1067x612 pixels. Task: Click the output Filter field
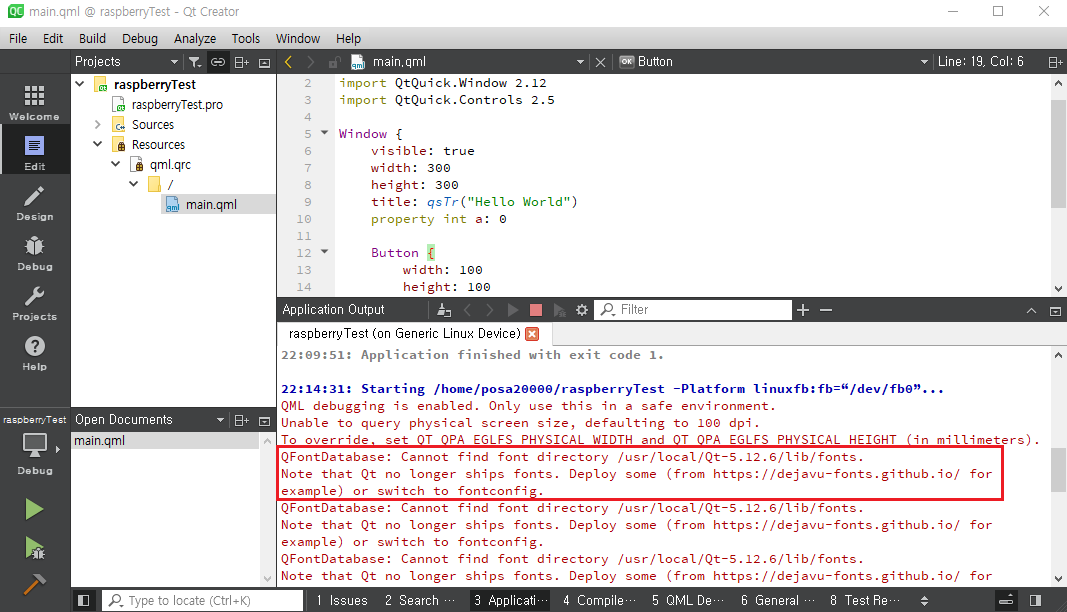693,310
